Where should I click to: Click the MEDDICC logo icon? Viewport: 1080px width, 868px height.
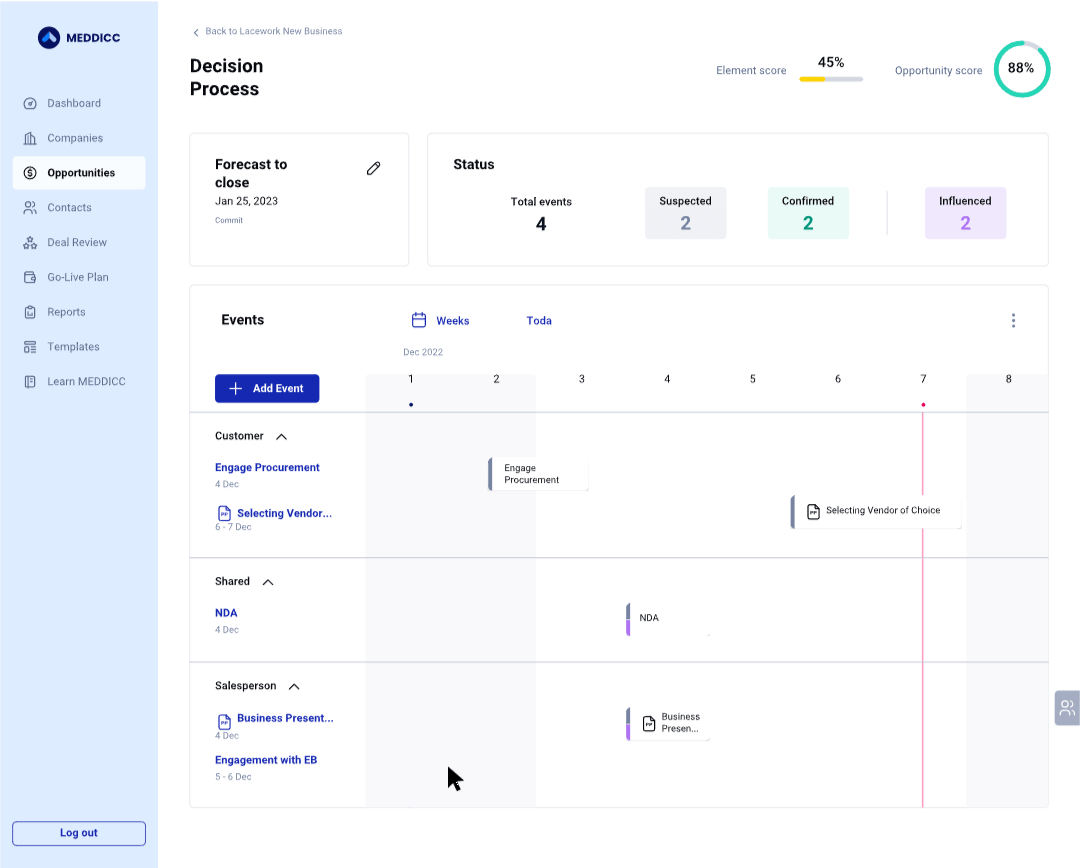click(49, 38)
